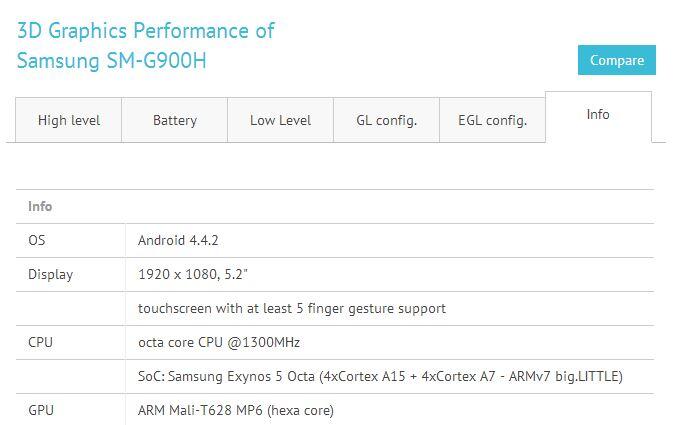Switch to the High level tab
This screenshot has width=673, height=425.
tap(69, 120)
